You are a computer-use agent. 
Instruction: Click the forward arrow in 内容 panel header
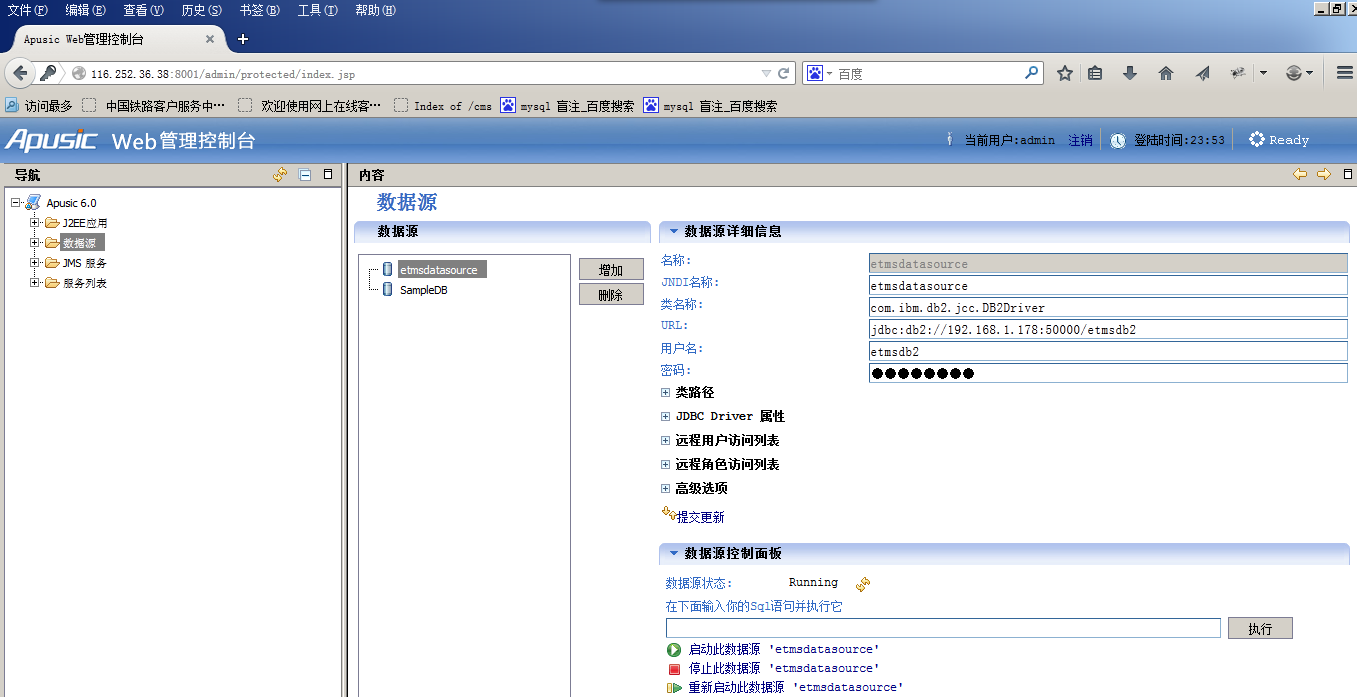(x=1324, y=174)
